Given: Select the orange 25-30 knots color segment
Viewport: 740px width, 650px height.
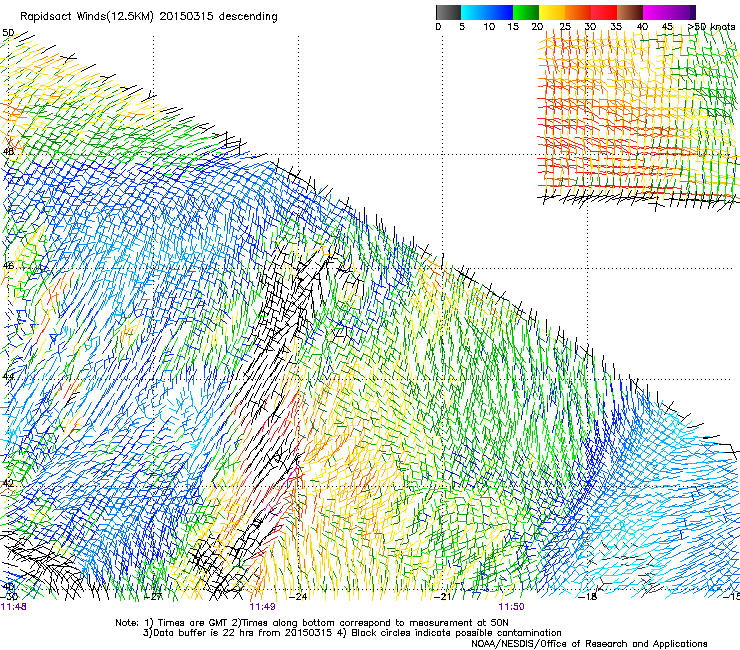Looking at the screenshot, I should 578,12.
